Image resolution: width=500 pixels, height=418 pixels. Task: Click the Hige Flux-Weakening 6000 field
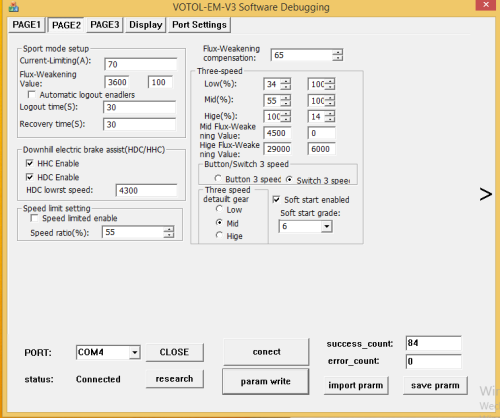click(x=321, y=149)
